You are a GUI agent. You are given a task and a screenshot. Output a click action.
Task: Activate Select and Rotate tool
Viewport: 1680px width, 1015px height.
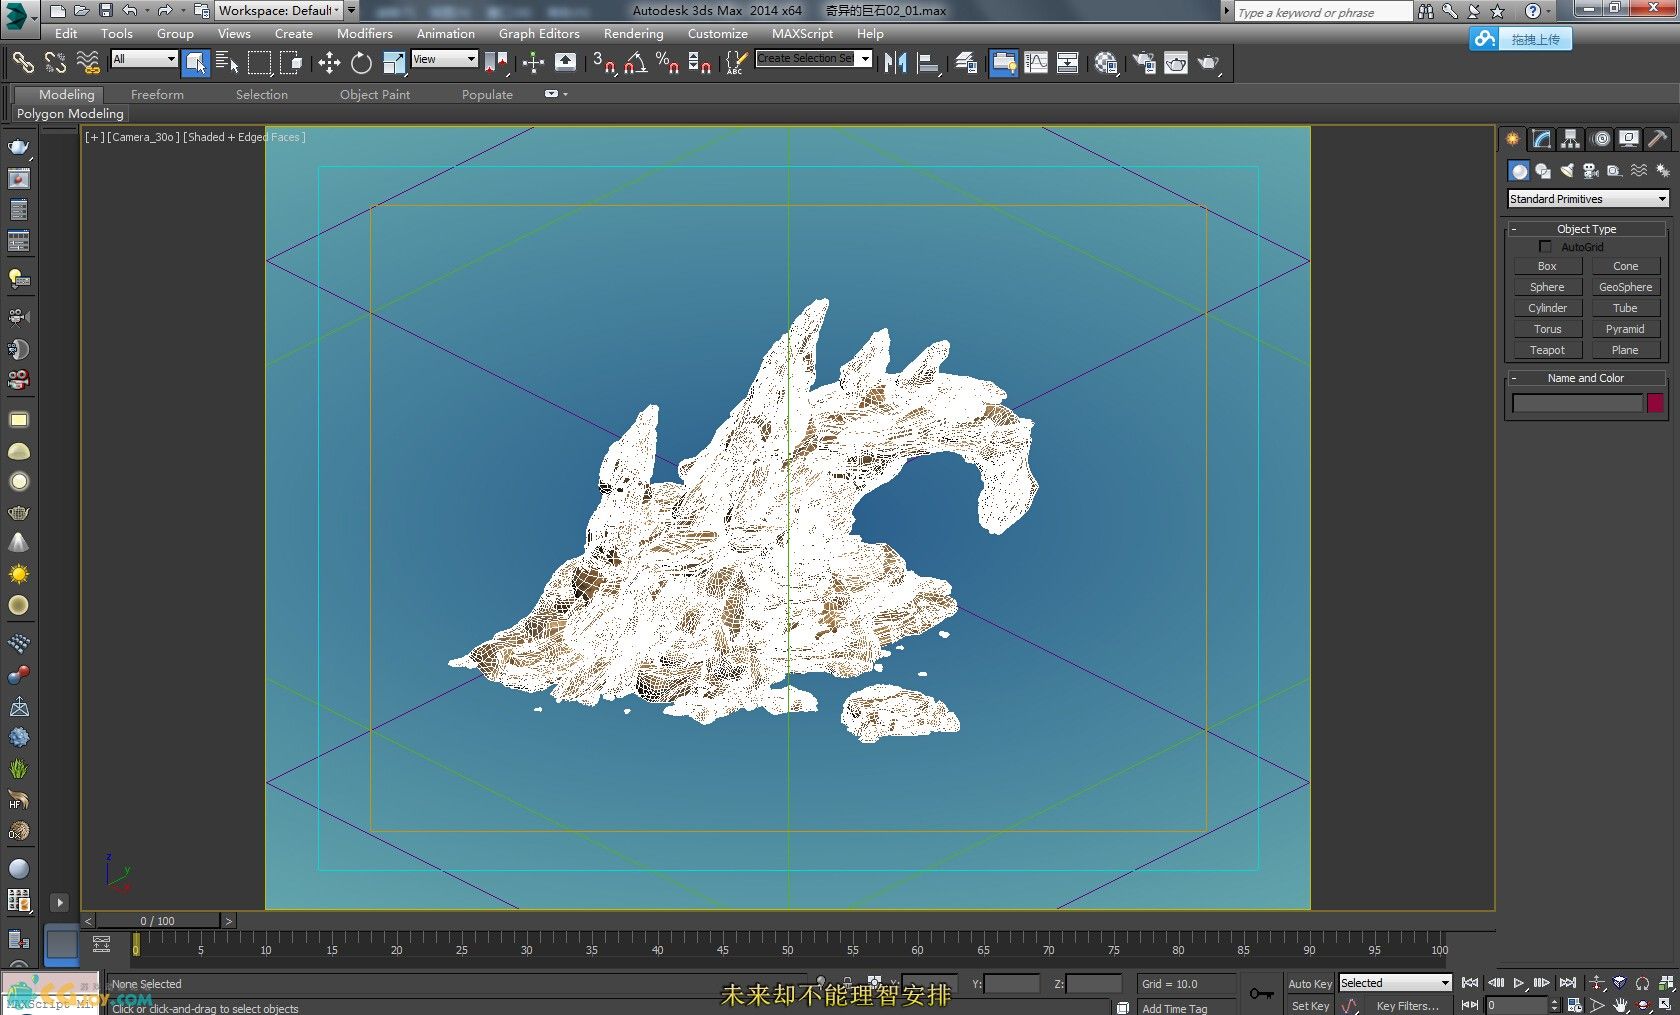click(361, 63)
